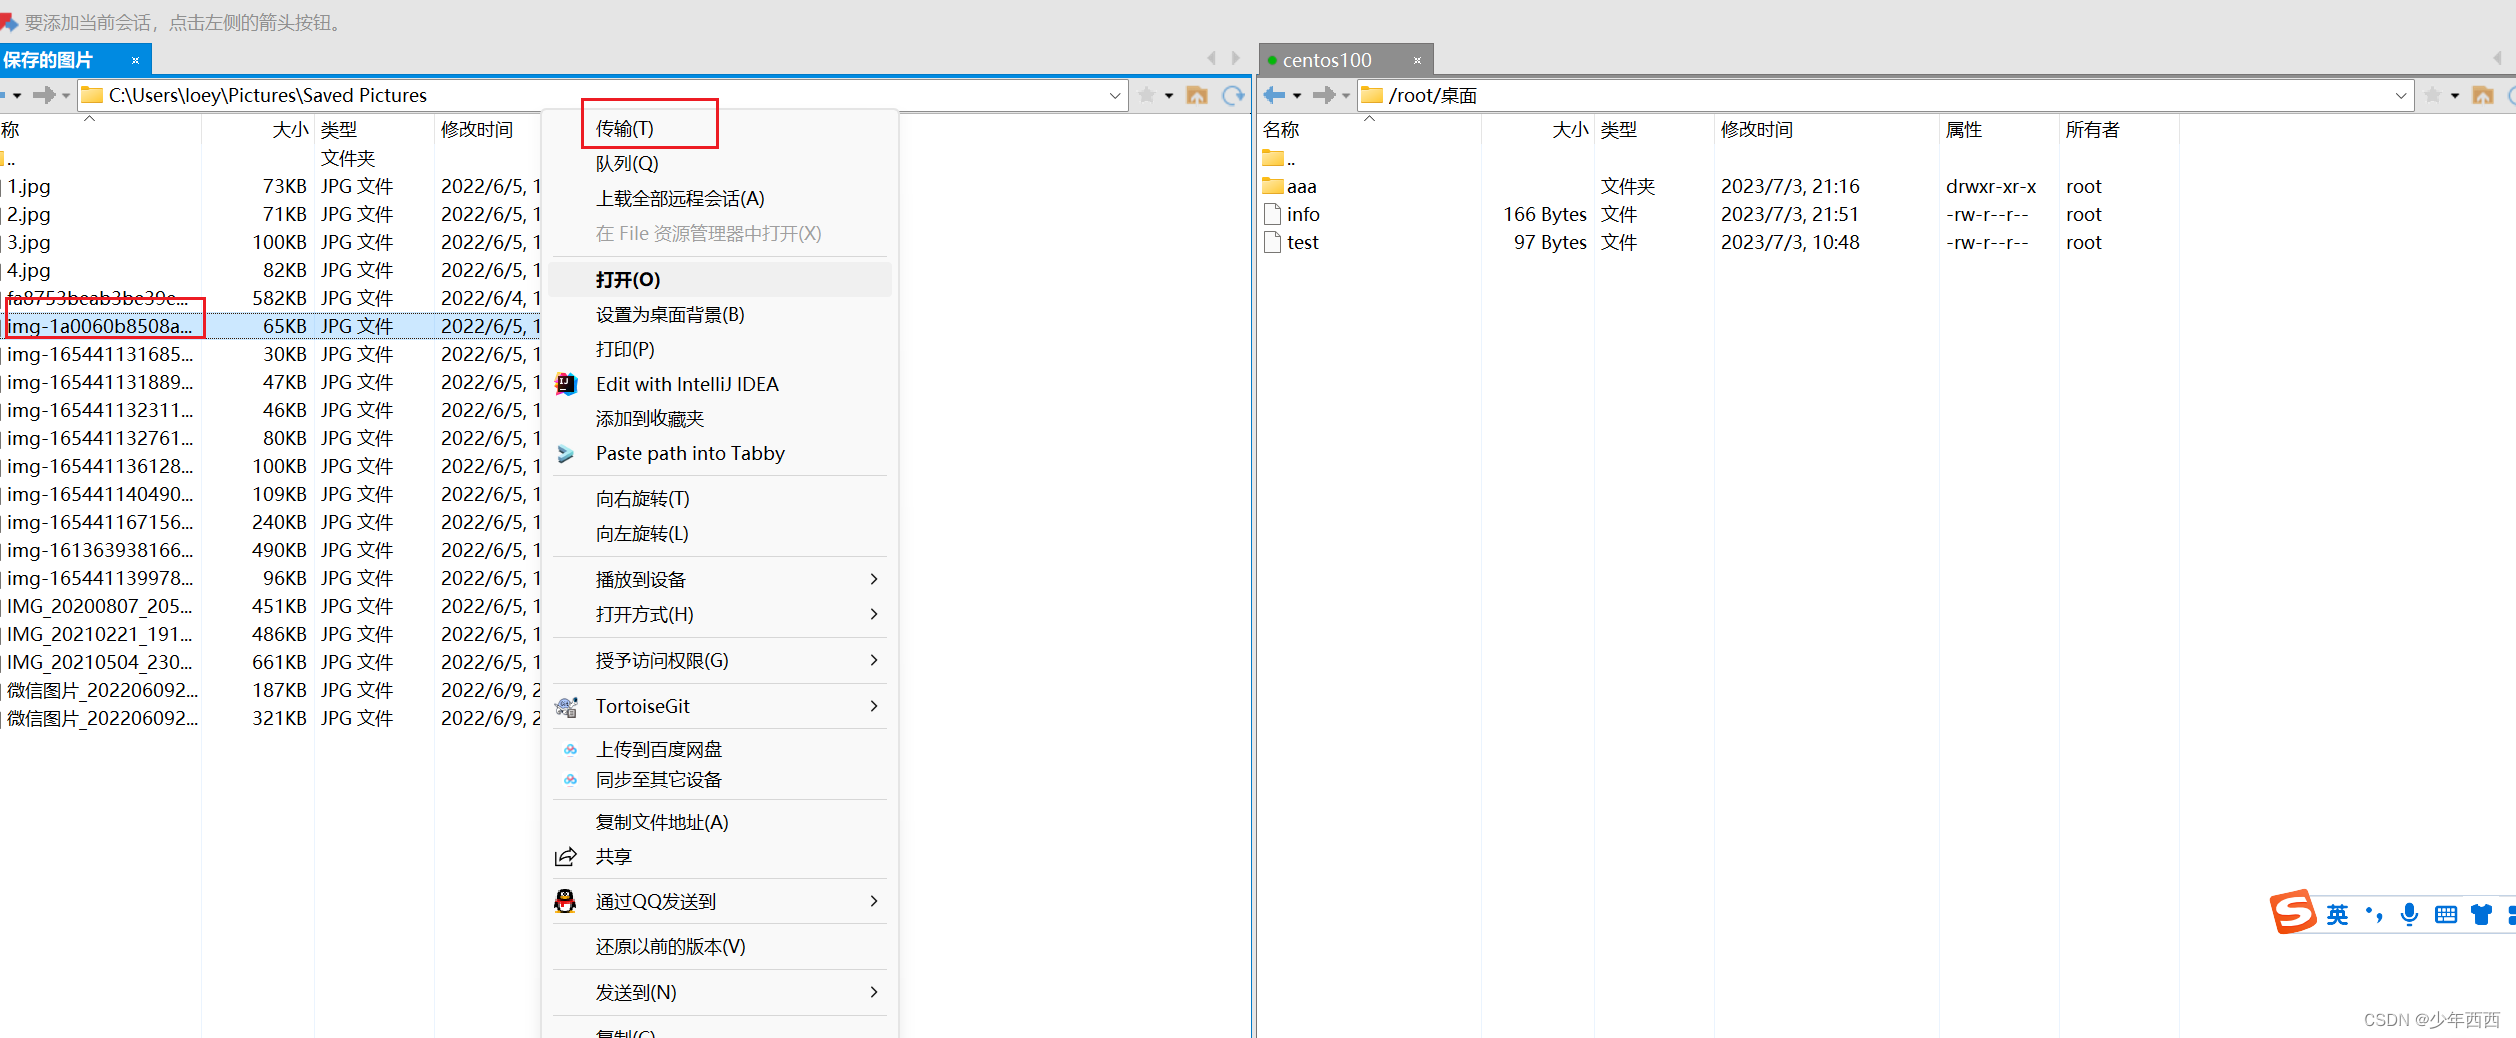Click local path field C:\Users\loey\Pictures\Saved Pictures
The image size is (2516, 1038).
point(603,96)
